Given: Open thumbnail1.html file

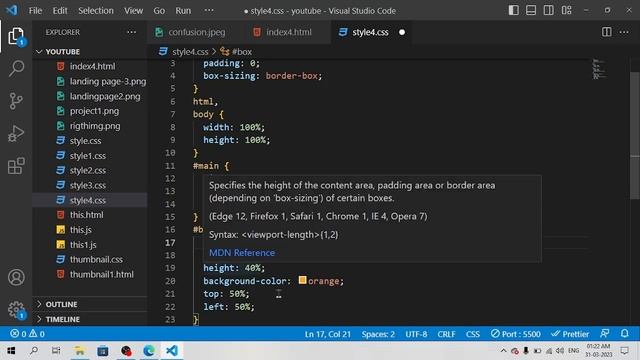Looking at the screenshot, I should click(x=101, y=274).
